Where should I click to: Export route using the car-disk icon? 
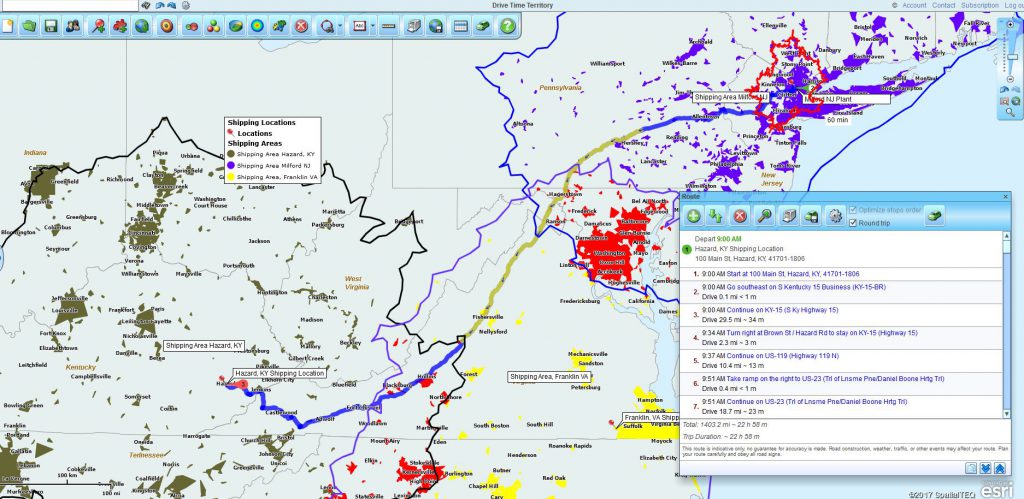tap(811, 216)
